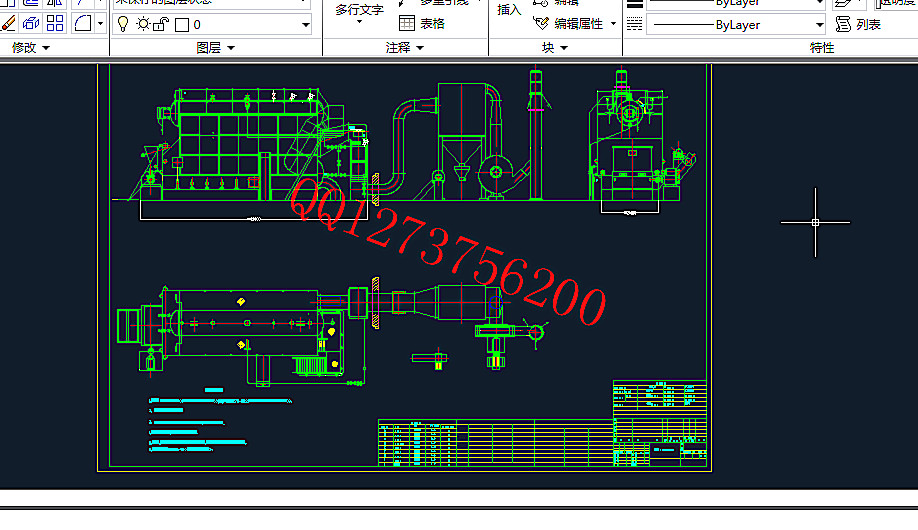Viewport: 918px width, 530px height.
Task: Open the current layer 0 dropdown
Action: (x=305, y=25)
